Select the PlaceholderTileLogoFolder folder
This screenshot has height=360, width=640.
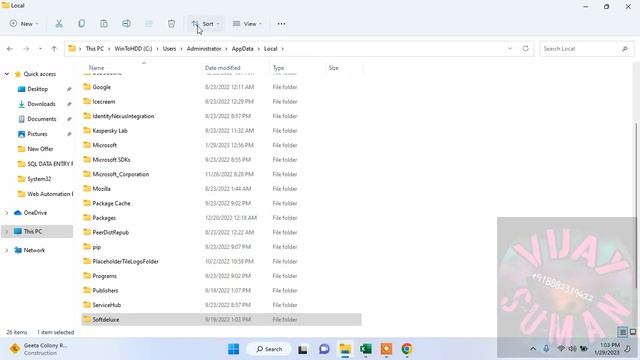[125, 261]
